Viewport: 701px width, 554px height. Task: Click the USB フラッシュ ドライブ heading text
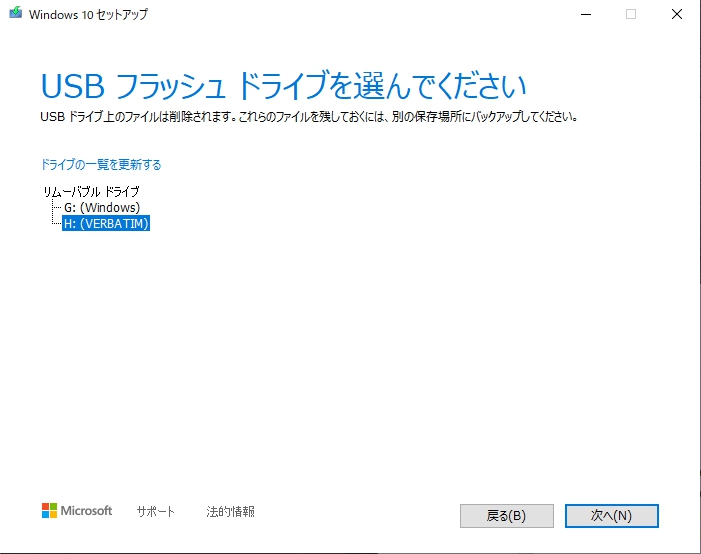tap(283, 86)
